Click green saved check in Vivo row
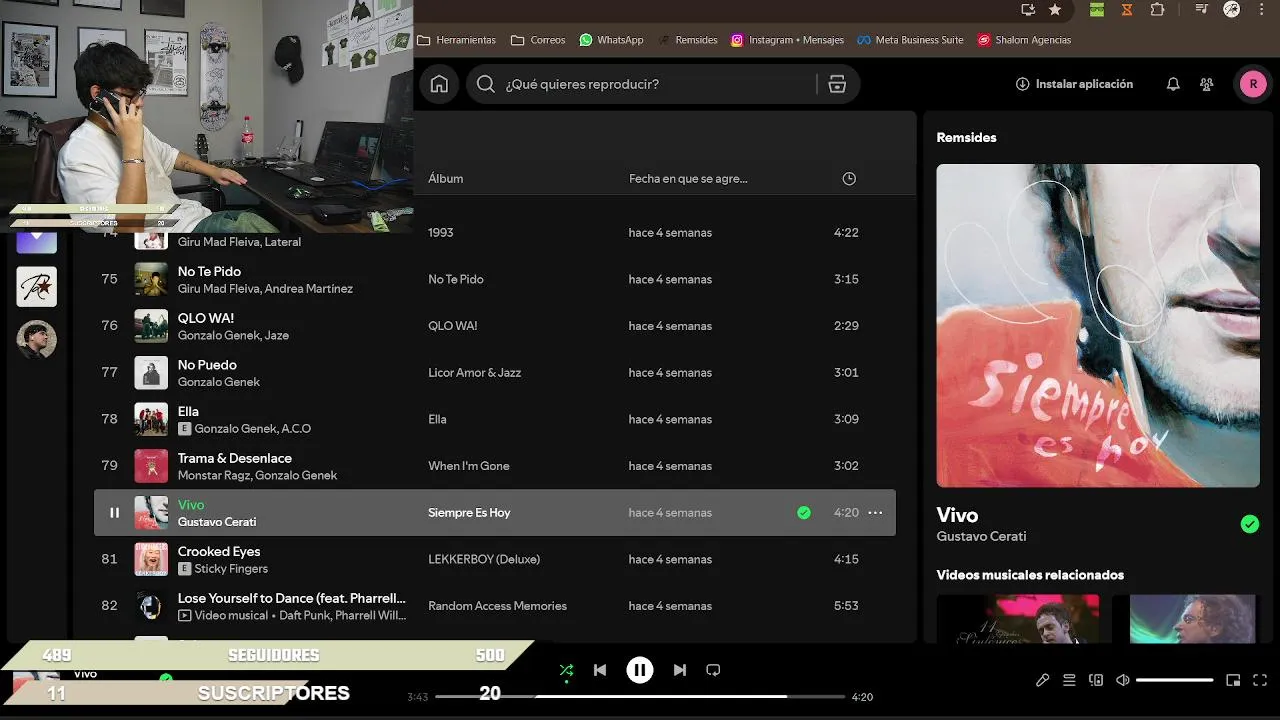1280x720 pixels. tap(804, 513)
